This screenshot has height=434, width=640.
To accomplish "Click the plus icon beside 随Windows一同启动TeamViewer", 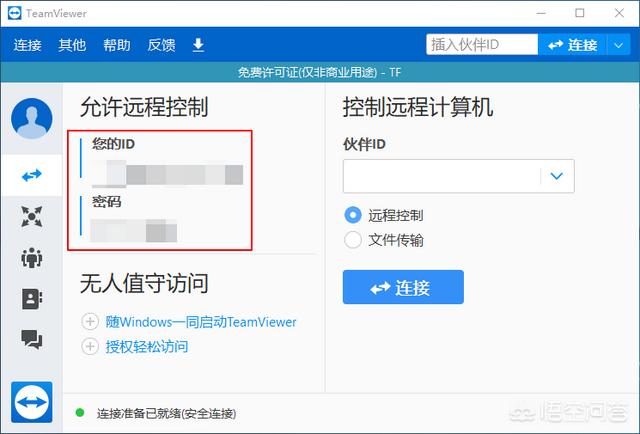I will click(x=90, y=322).
